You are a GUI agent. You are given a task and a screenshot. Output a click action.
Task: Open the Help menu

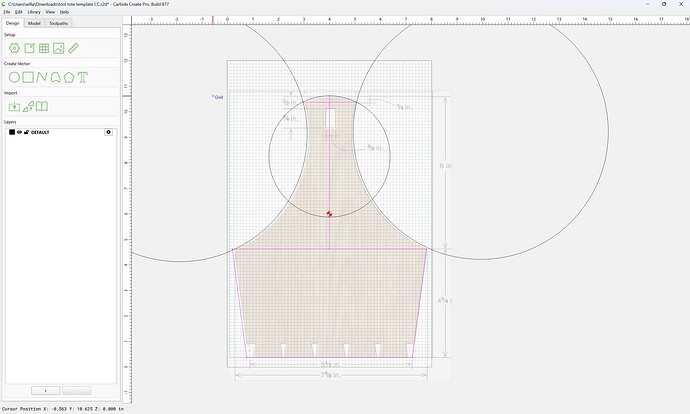[x=64, y=12]
